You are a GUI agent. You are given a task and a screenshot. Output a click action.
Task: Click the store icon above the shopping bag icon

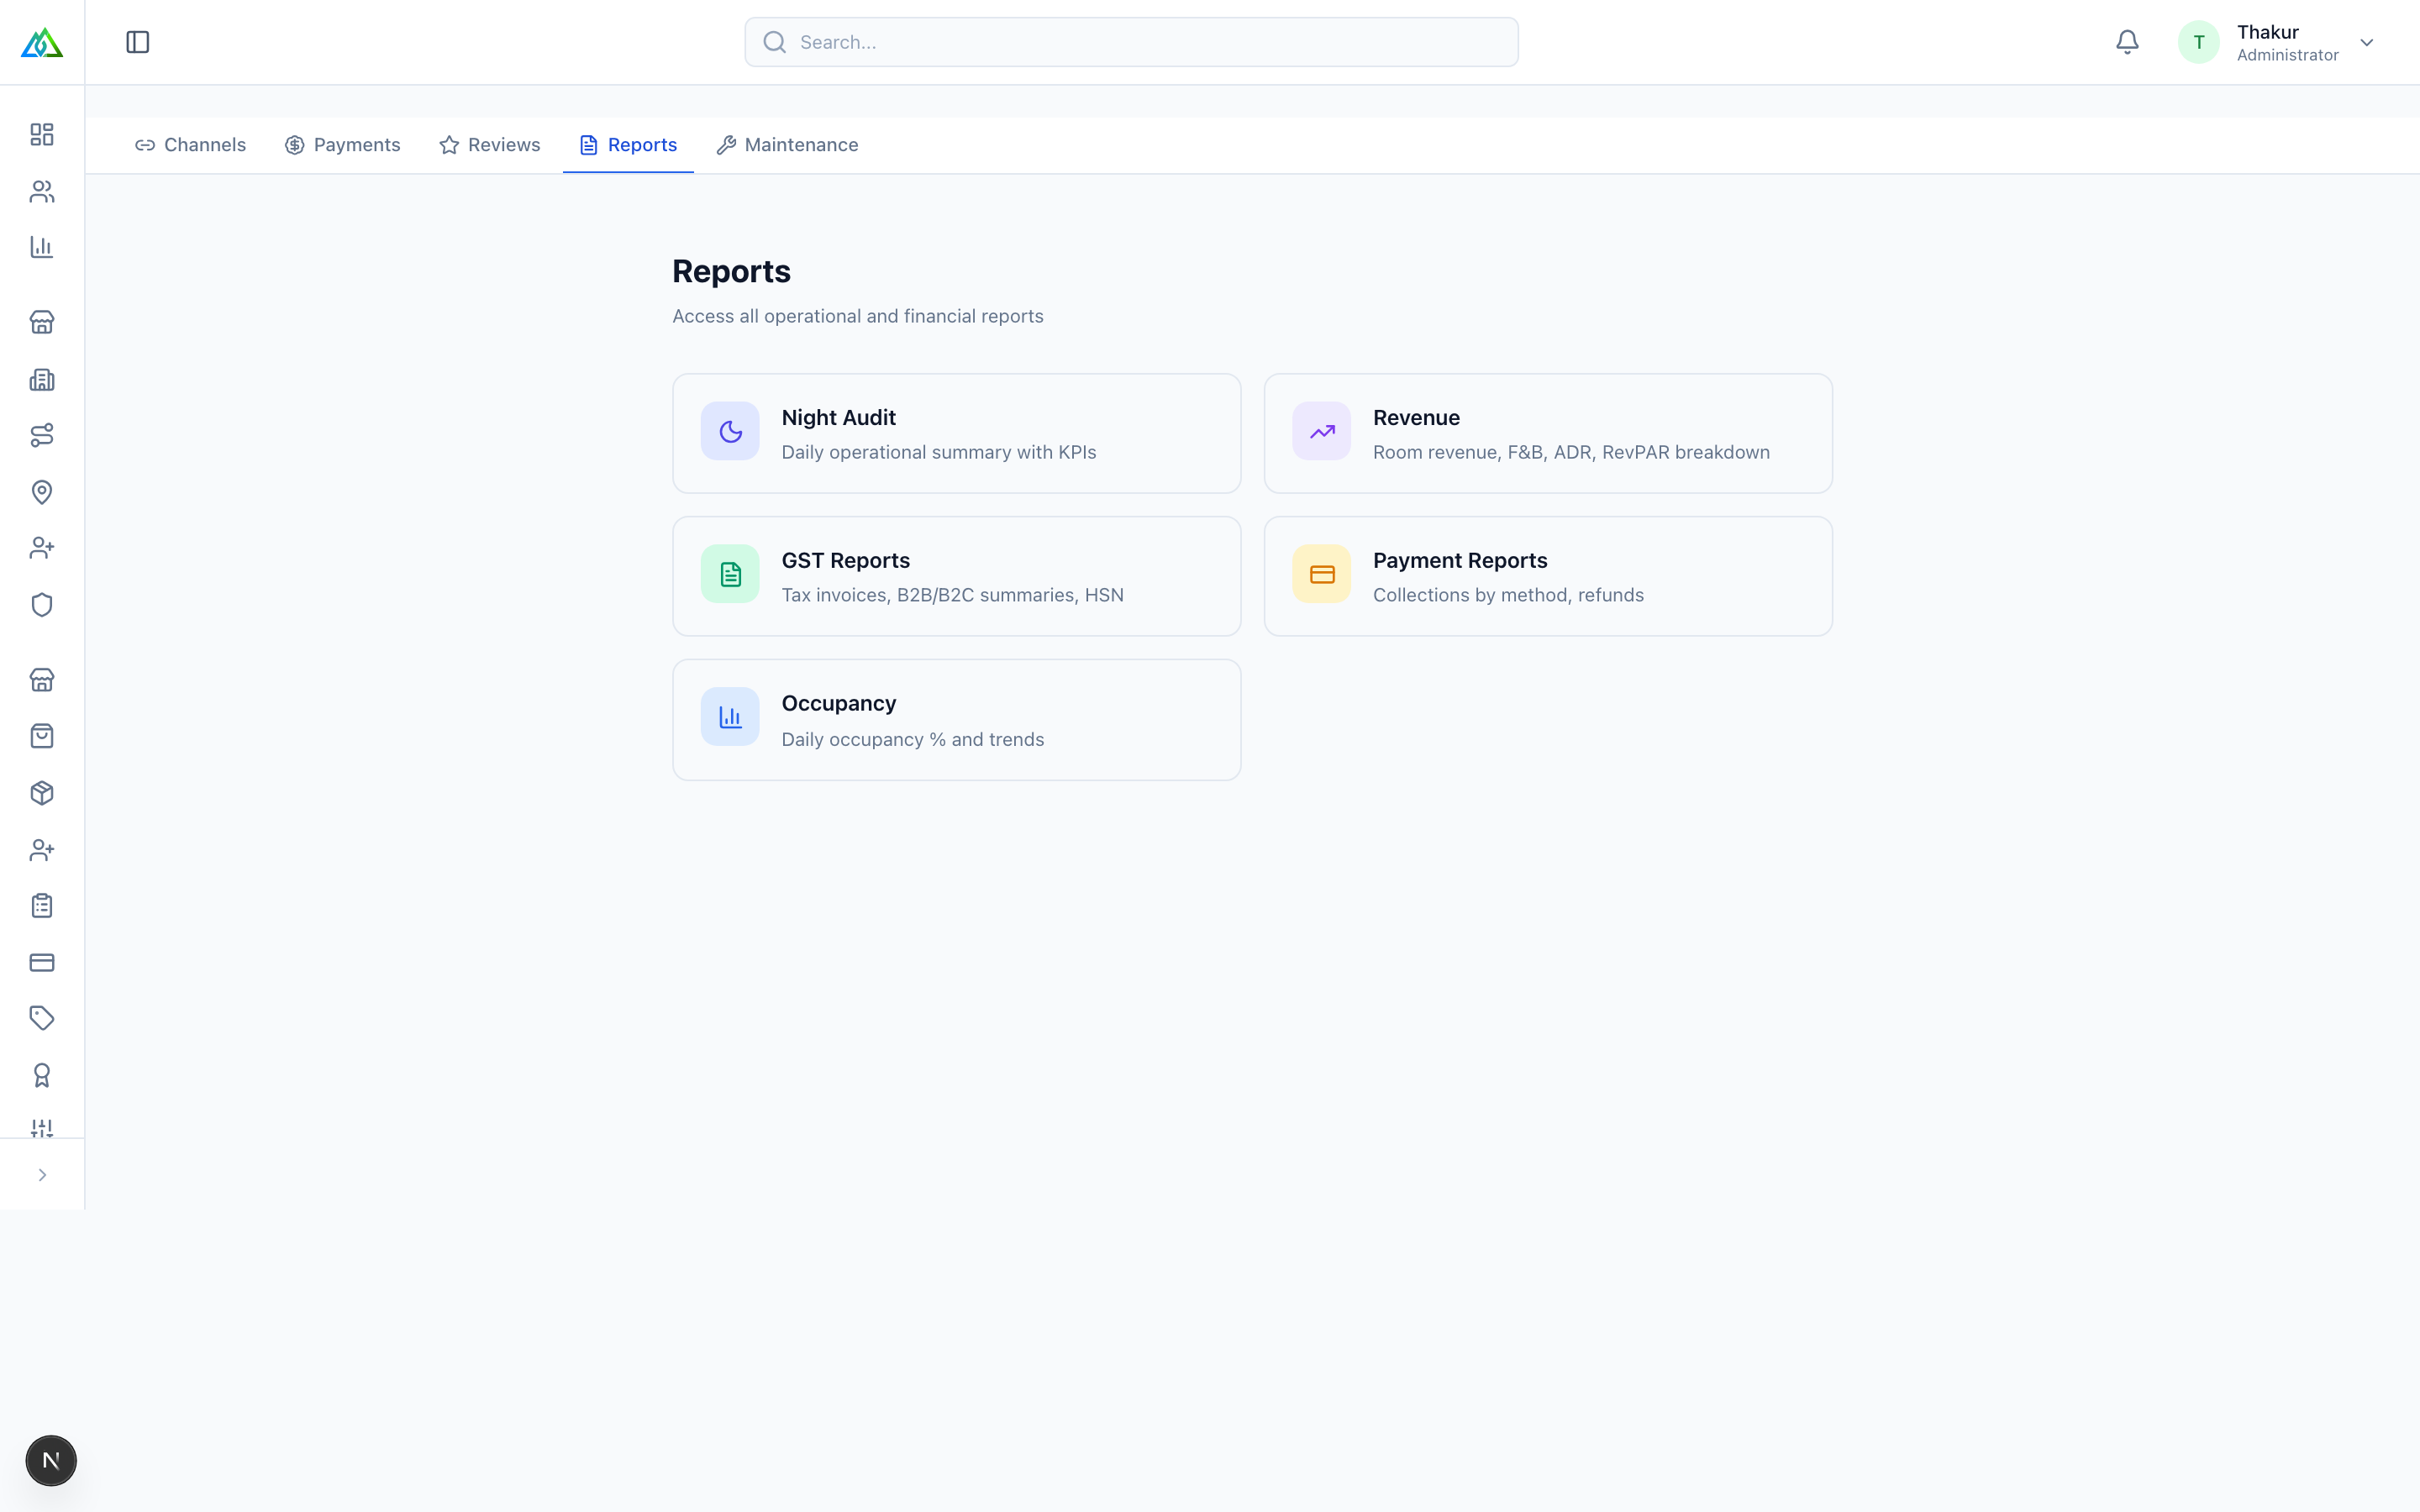coord(42,680)
